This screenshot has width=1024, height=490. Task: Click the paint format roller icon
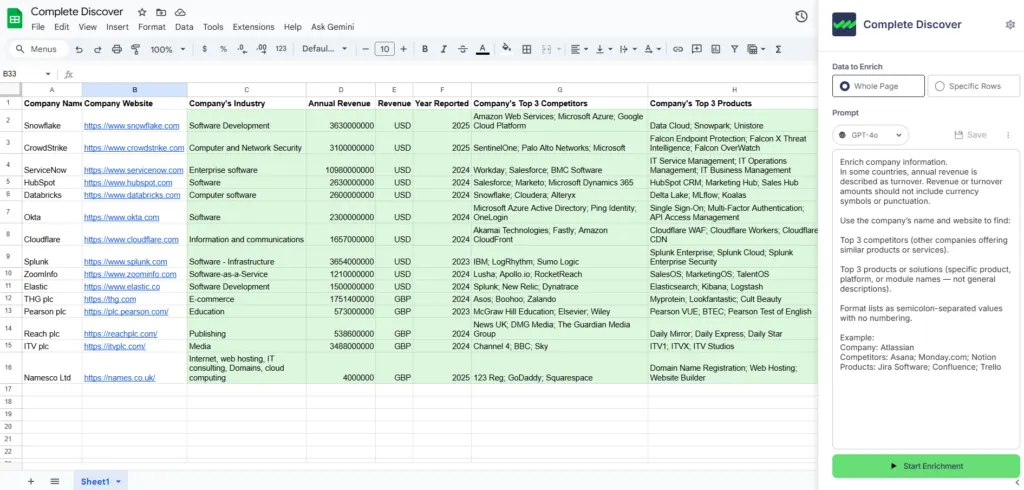coord(136,49)
